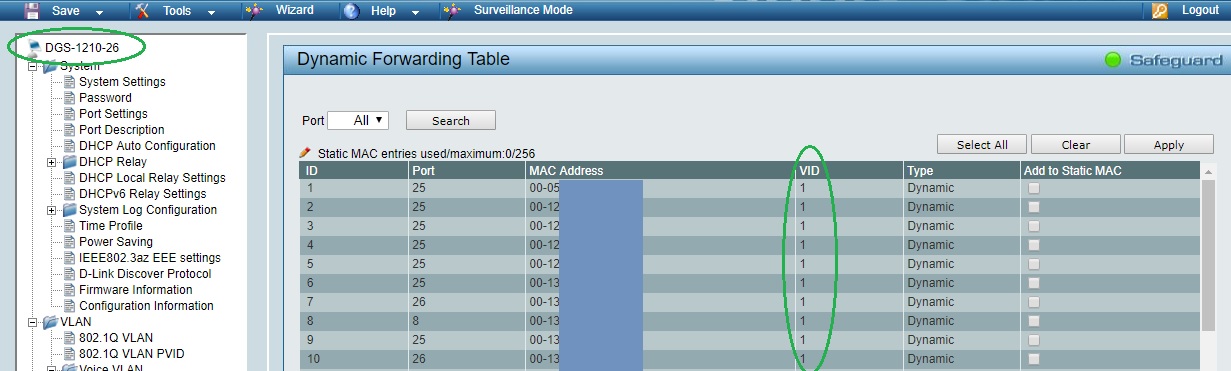Image resolution: width=1231 pixels, height=371 pixels.
Task: Click the DHCP Relay folder icon
Action: coord(70,162)
